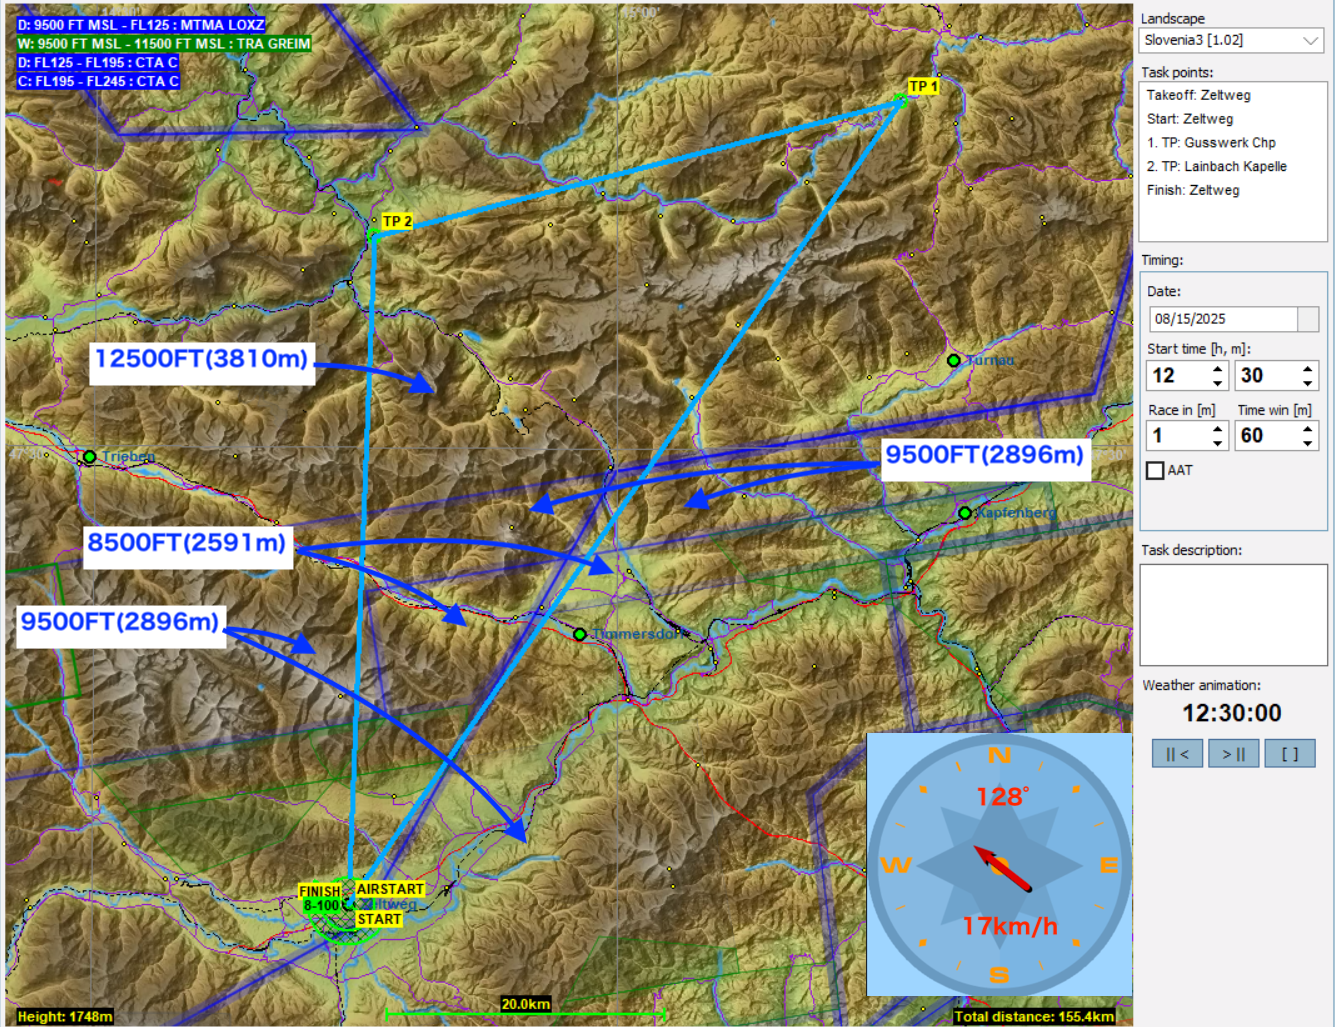The image size is (1335, 1027).
Task: Open the Landscape dropdown
Action: [1310, 41]
